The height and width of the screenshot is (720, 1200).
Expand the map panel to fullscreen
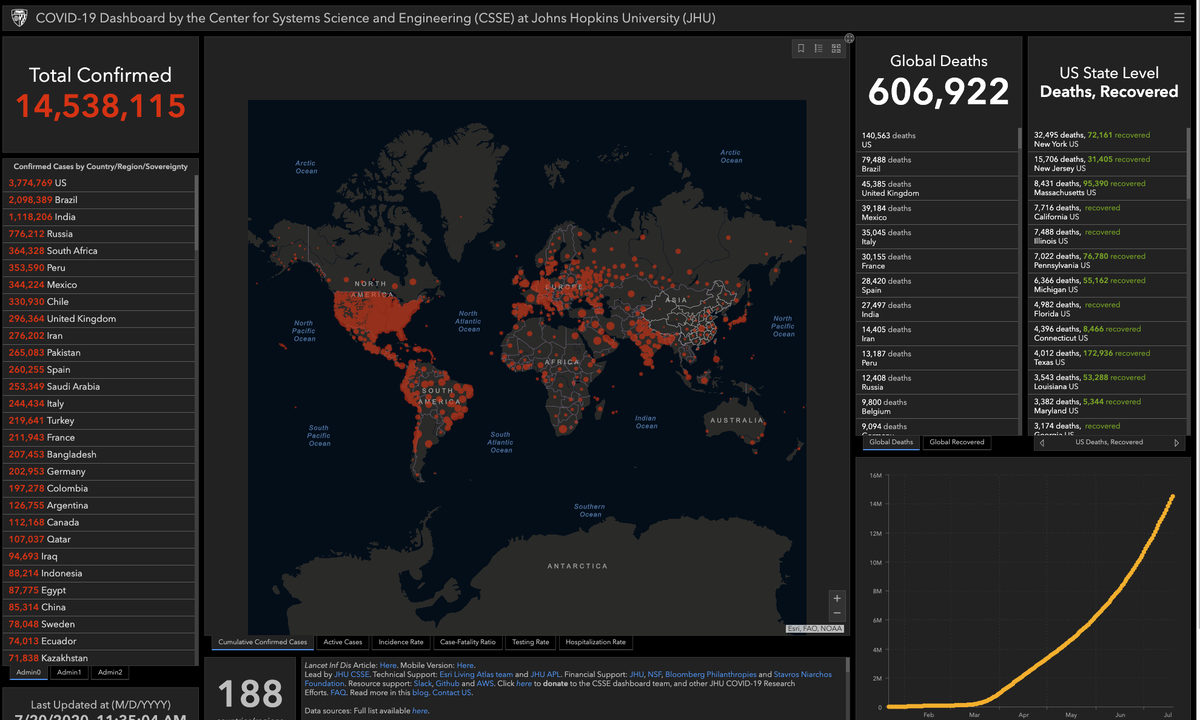click(849, 38)
